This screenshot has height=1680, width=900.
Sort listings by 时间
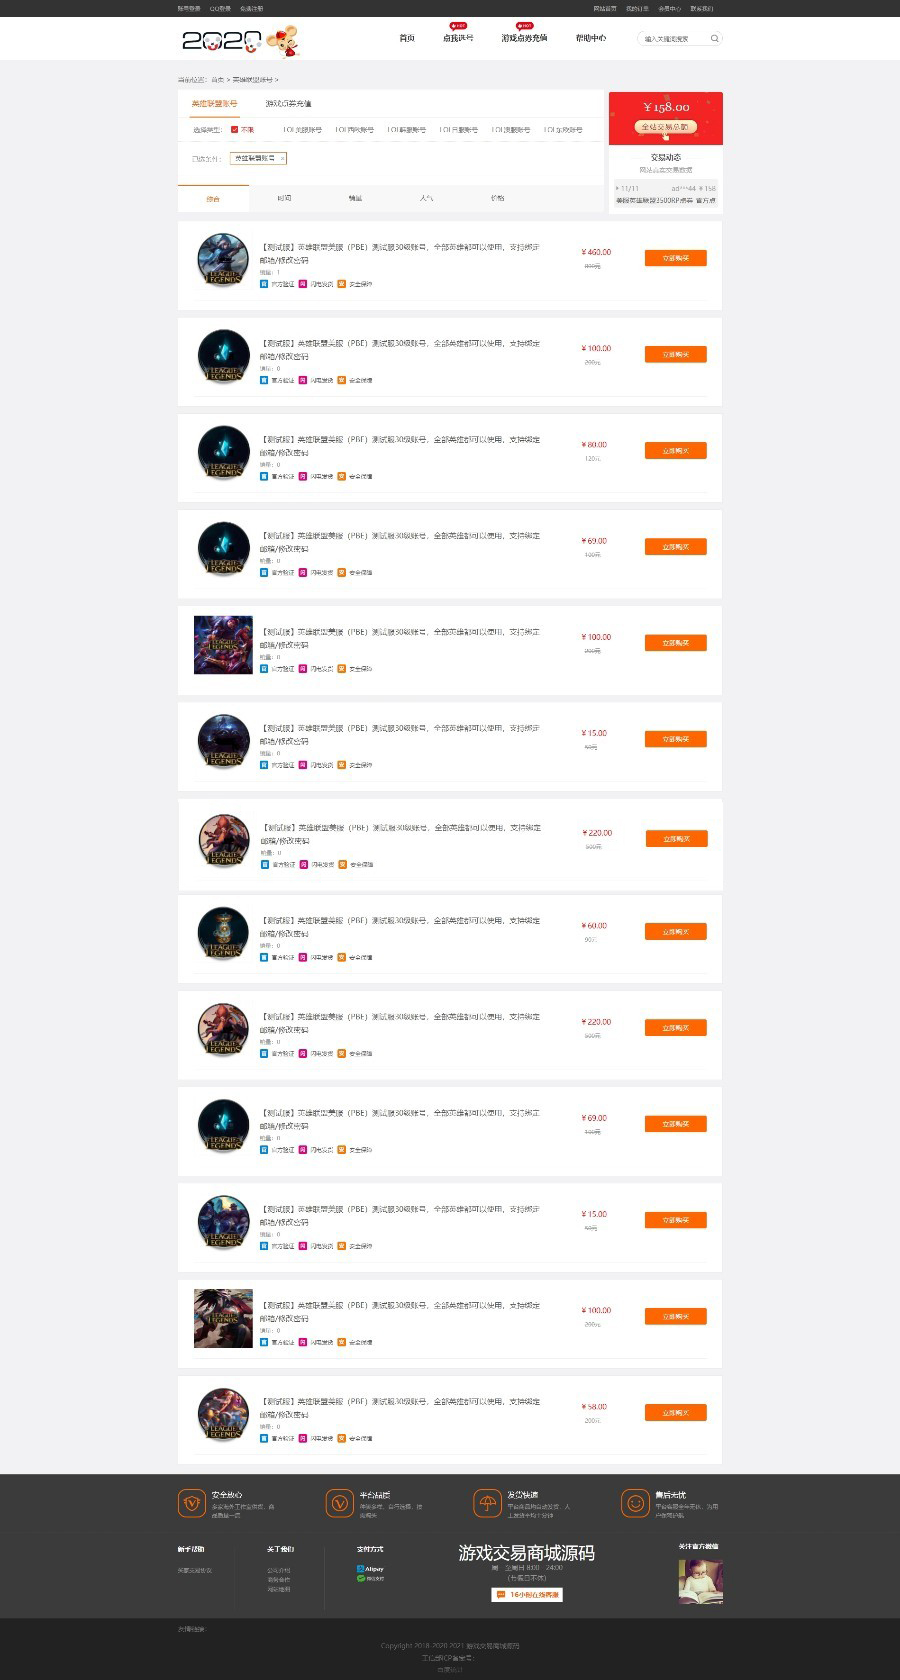pos(284,198)
